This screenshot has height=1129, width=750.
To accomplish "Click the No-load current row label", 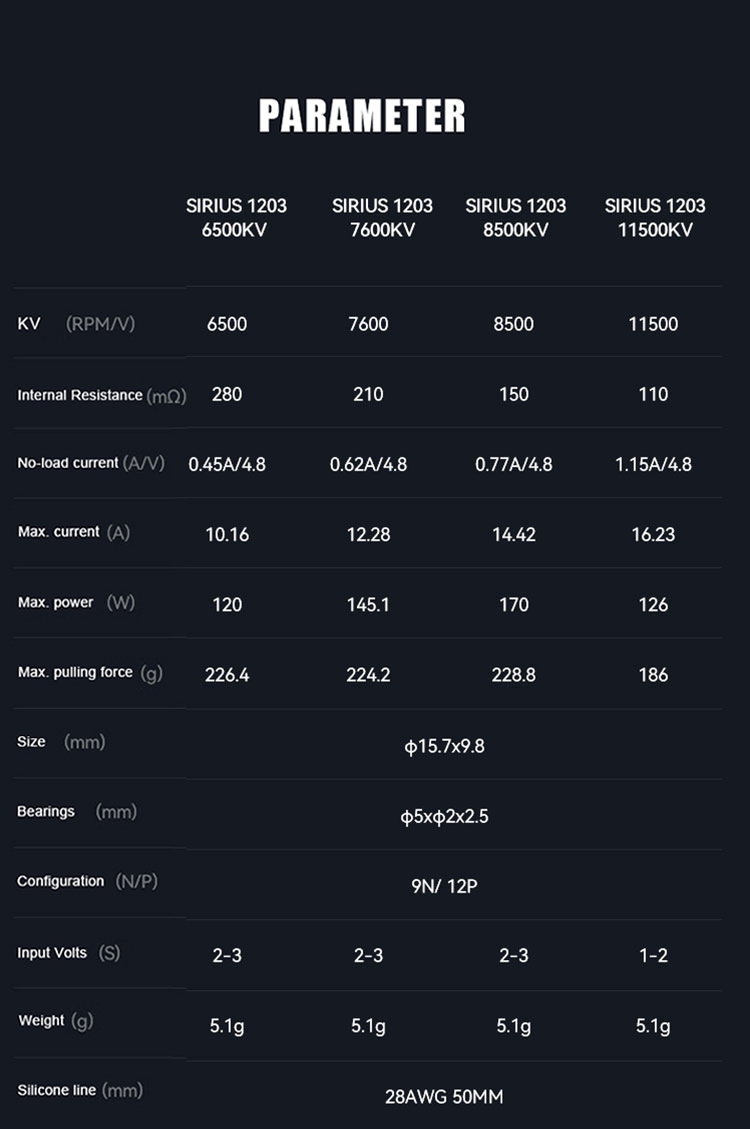I will click(91, 463).
